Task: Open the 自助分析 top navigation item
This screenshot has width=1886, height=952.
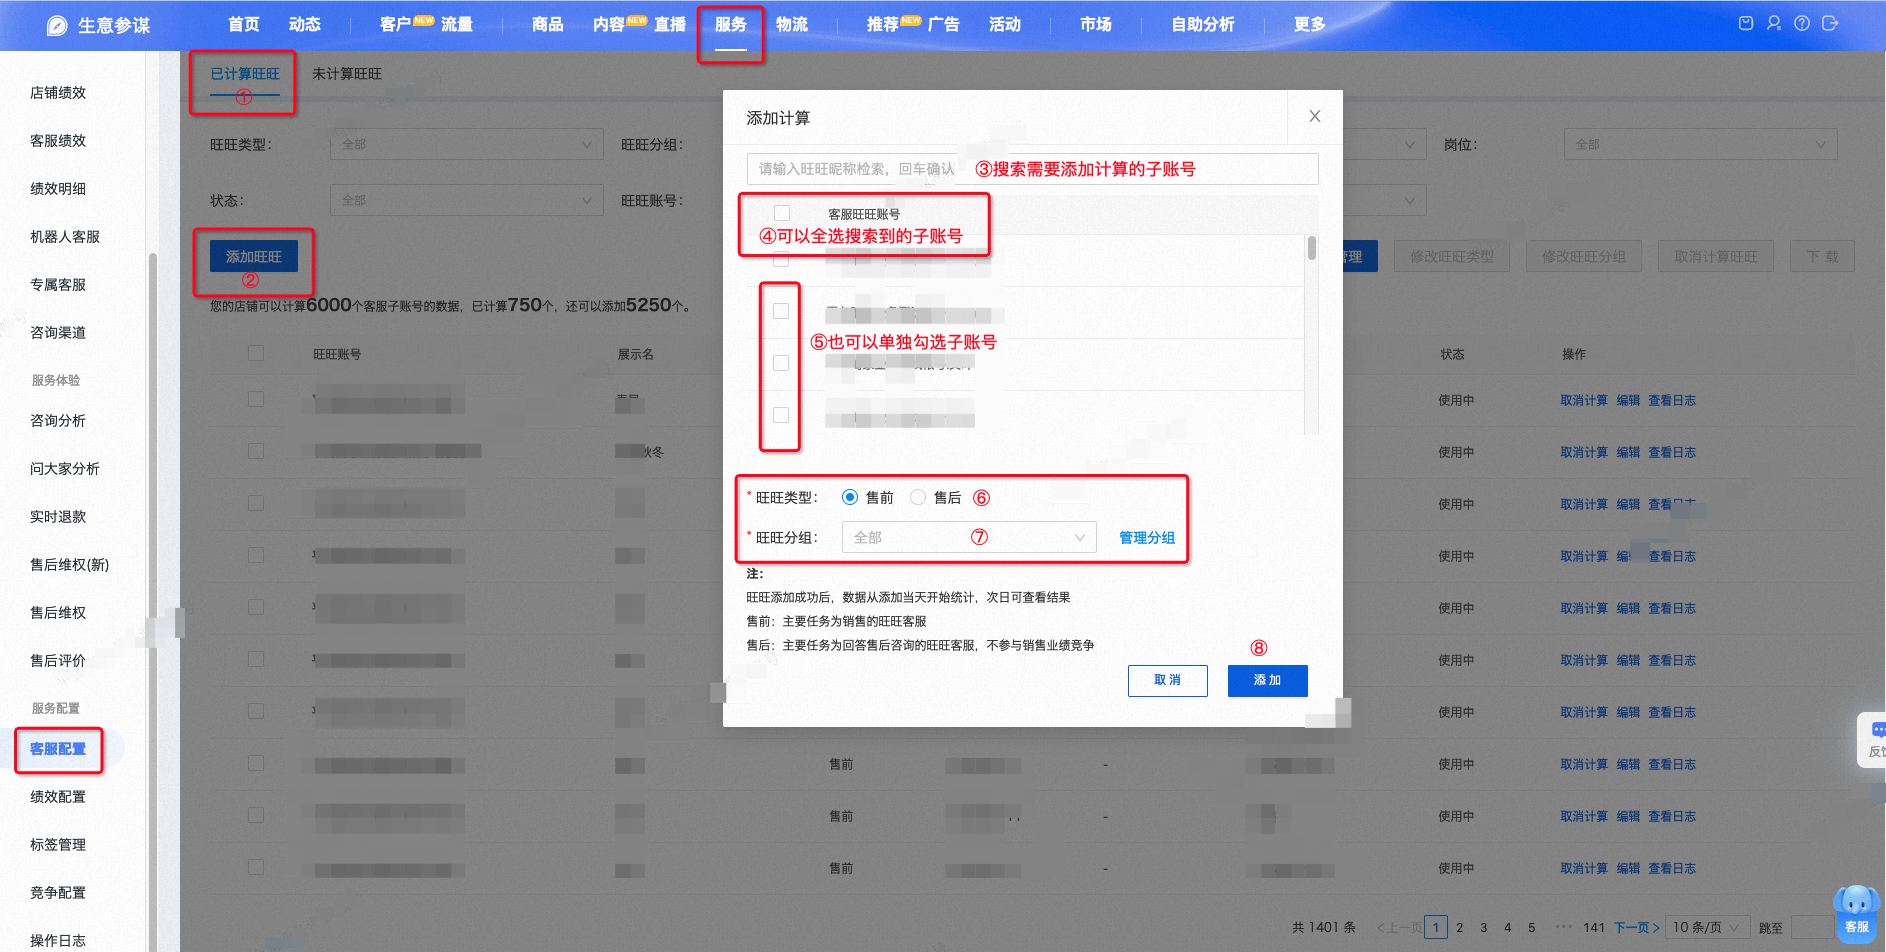Action: point(1203,25)
